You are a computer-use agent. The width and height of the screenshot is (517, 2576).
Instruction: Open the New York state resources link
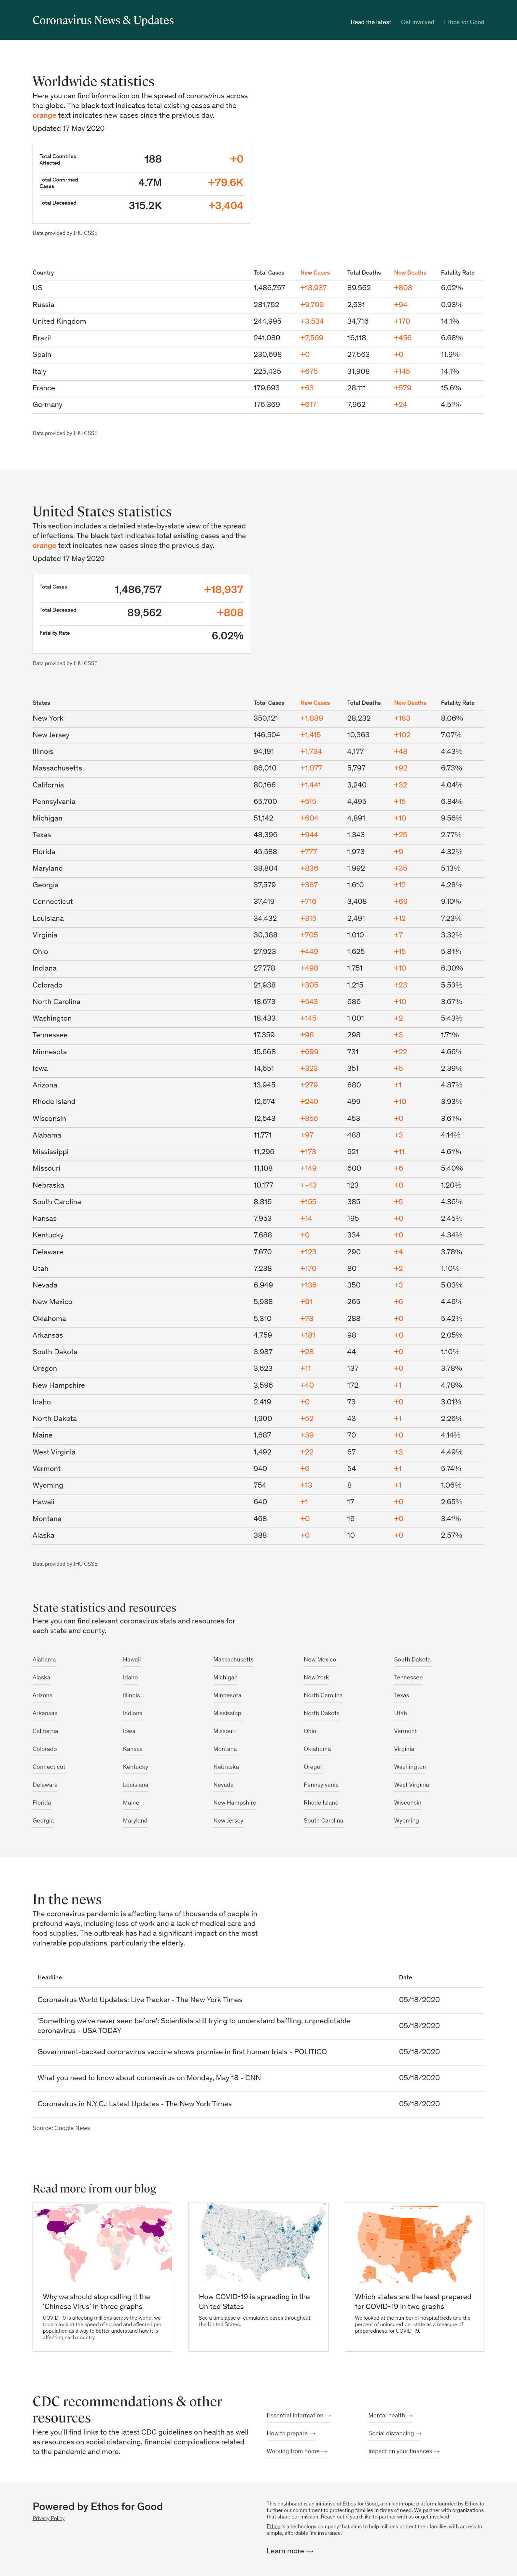pos(316,1677)
